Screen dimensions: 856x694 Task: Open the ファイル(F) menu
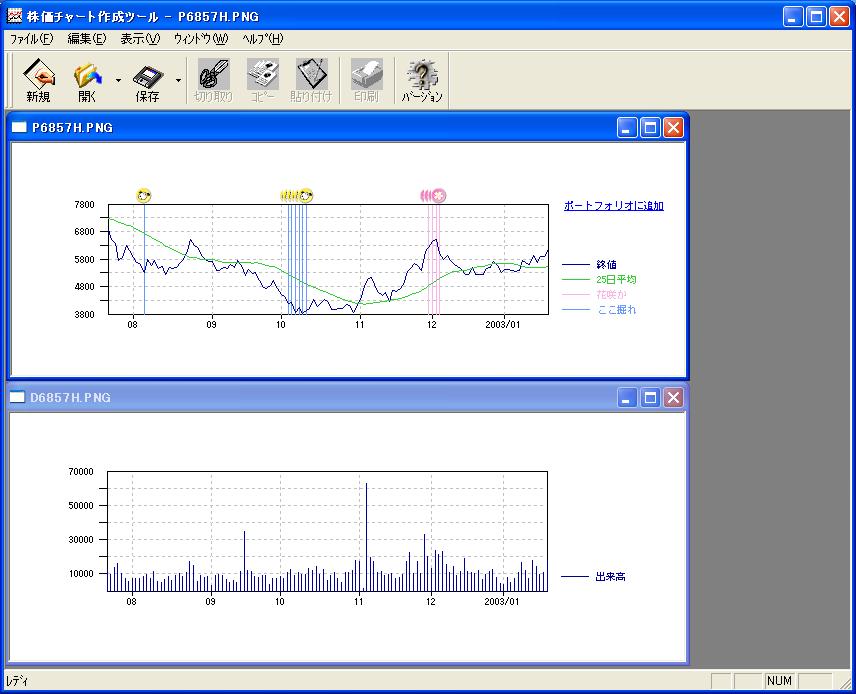tap(31, 39)
